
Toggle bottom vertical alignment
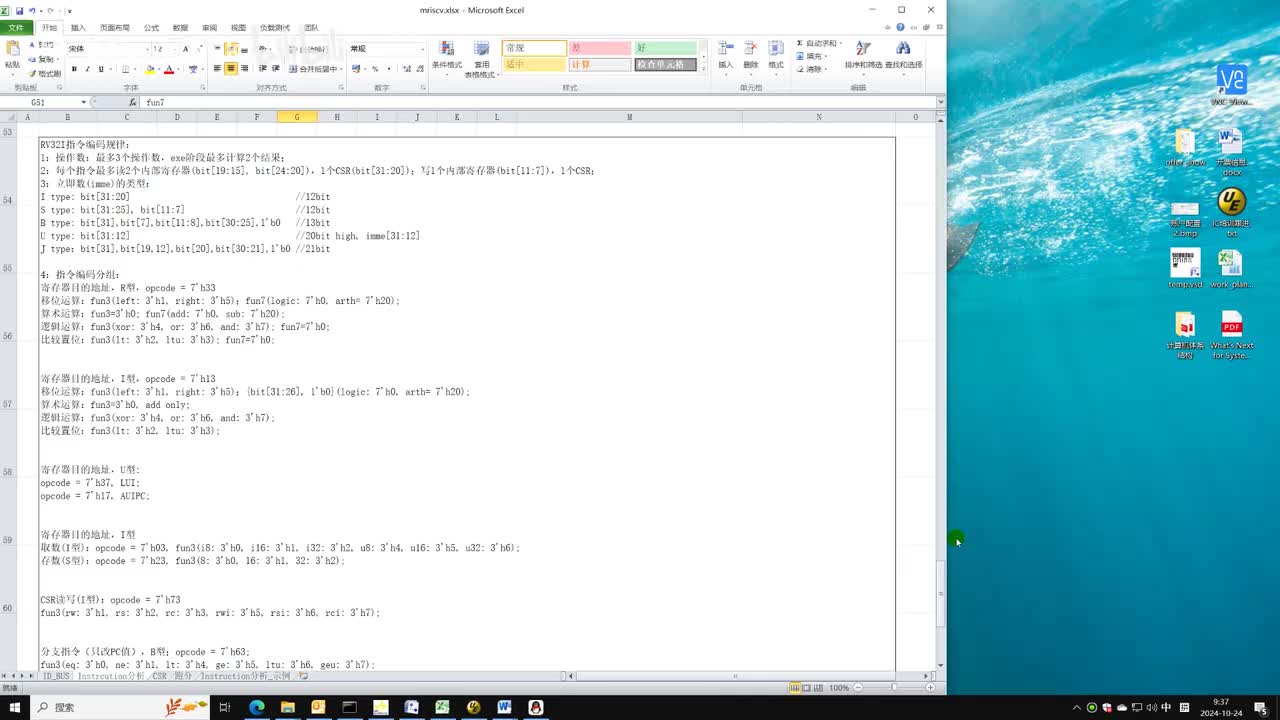click(245, 48)
